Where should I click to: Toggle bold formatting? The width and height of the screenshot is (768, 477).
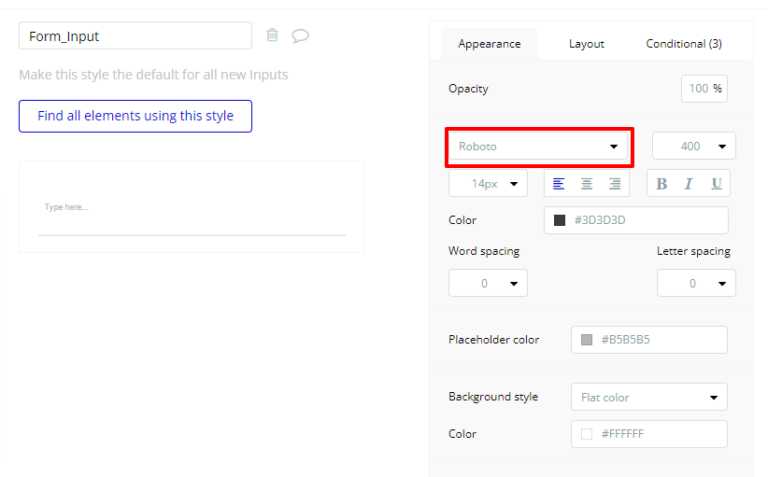point(661,184)
